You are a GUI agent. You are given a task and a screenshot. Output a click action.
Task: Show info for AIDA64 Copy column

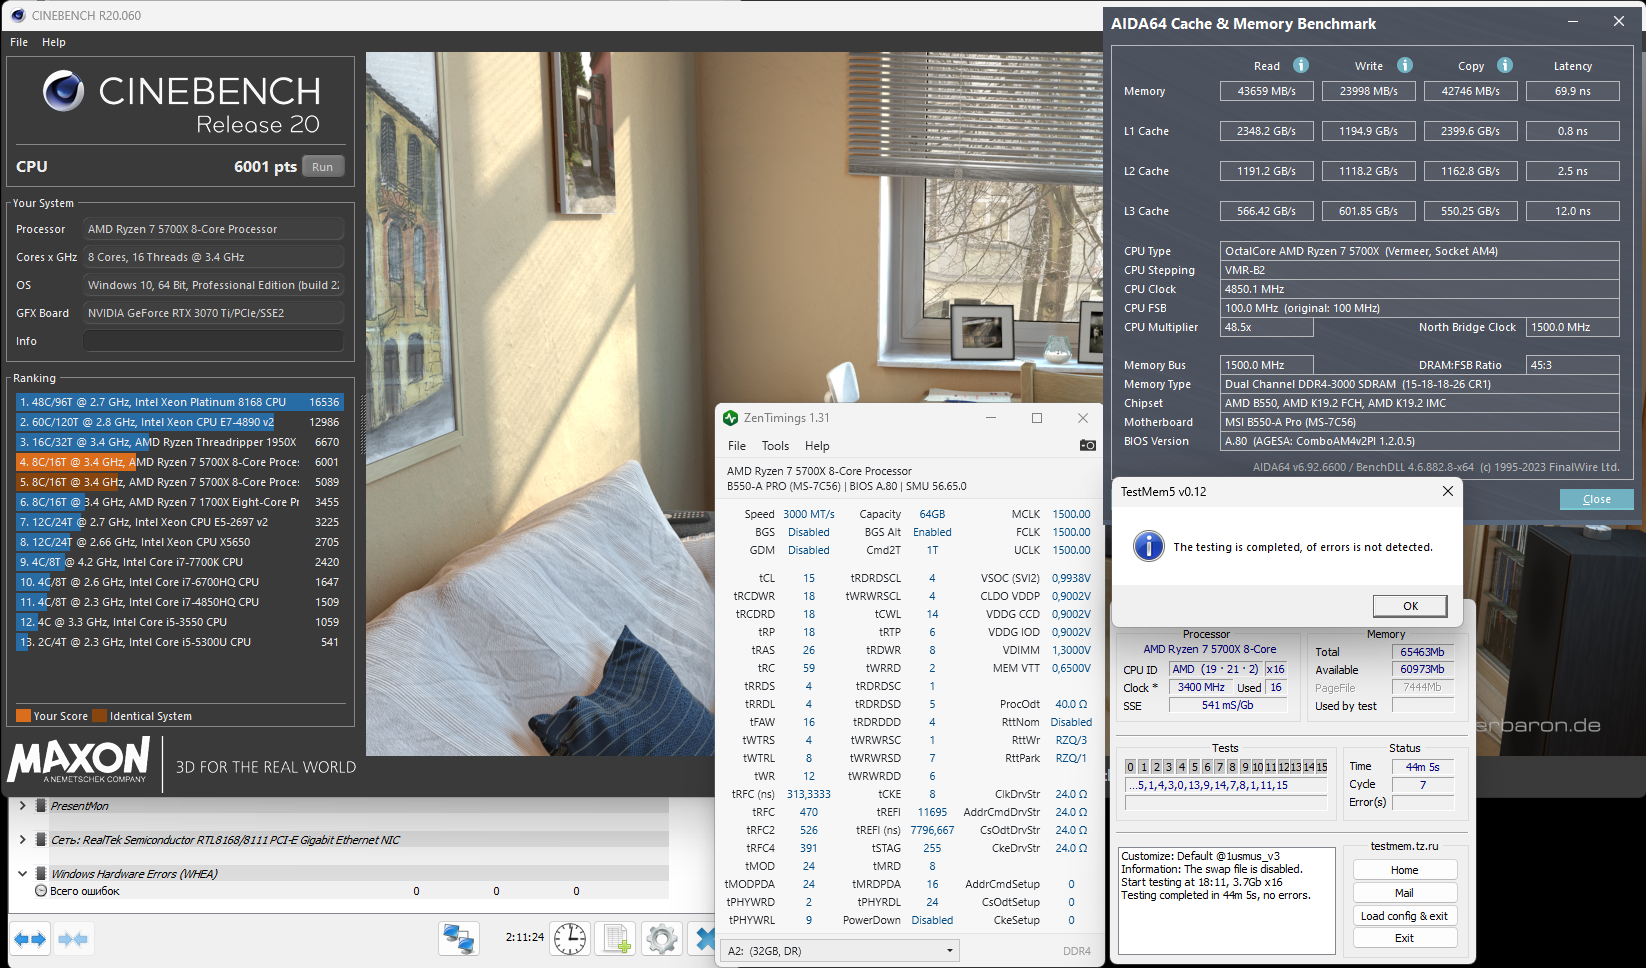(x=1505, y=65)
